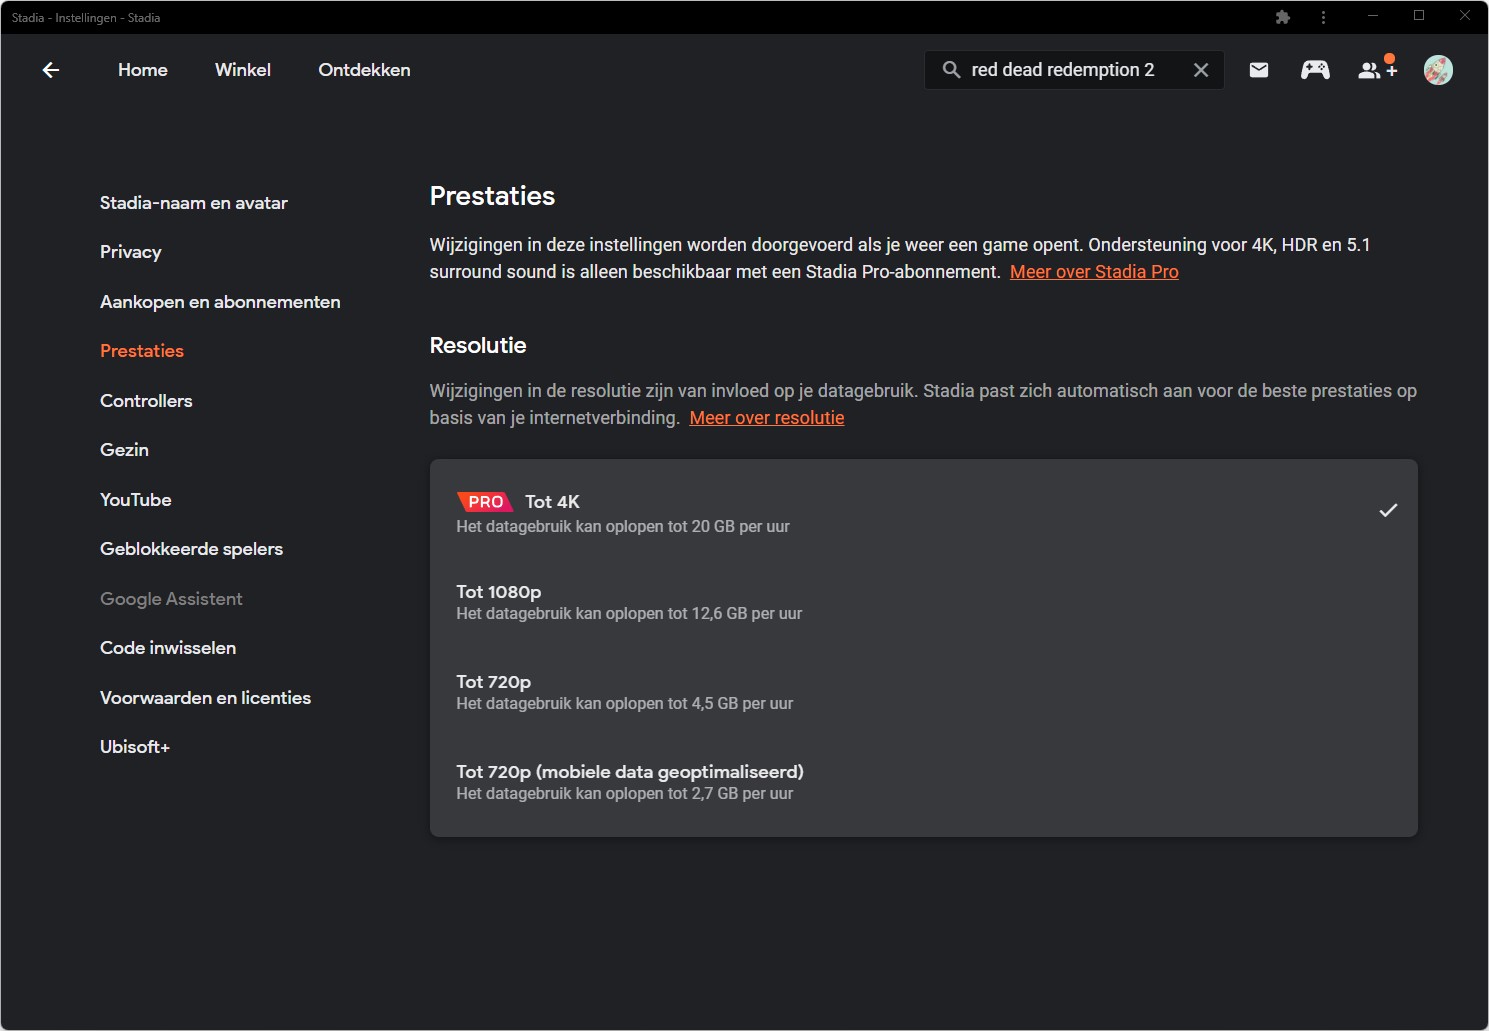The width and height of the screenshot is (1489, 1031).
Task: Minimize the Stadia window
Action: tap(1373, 16)
